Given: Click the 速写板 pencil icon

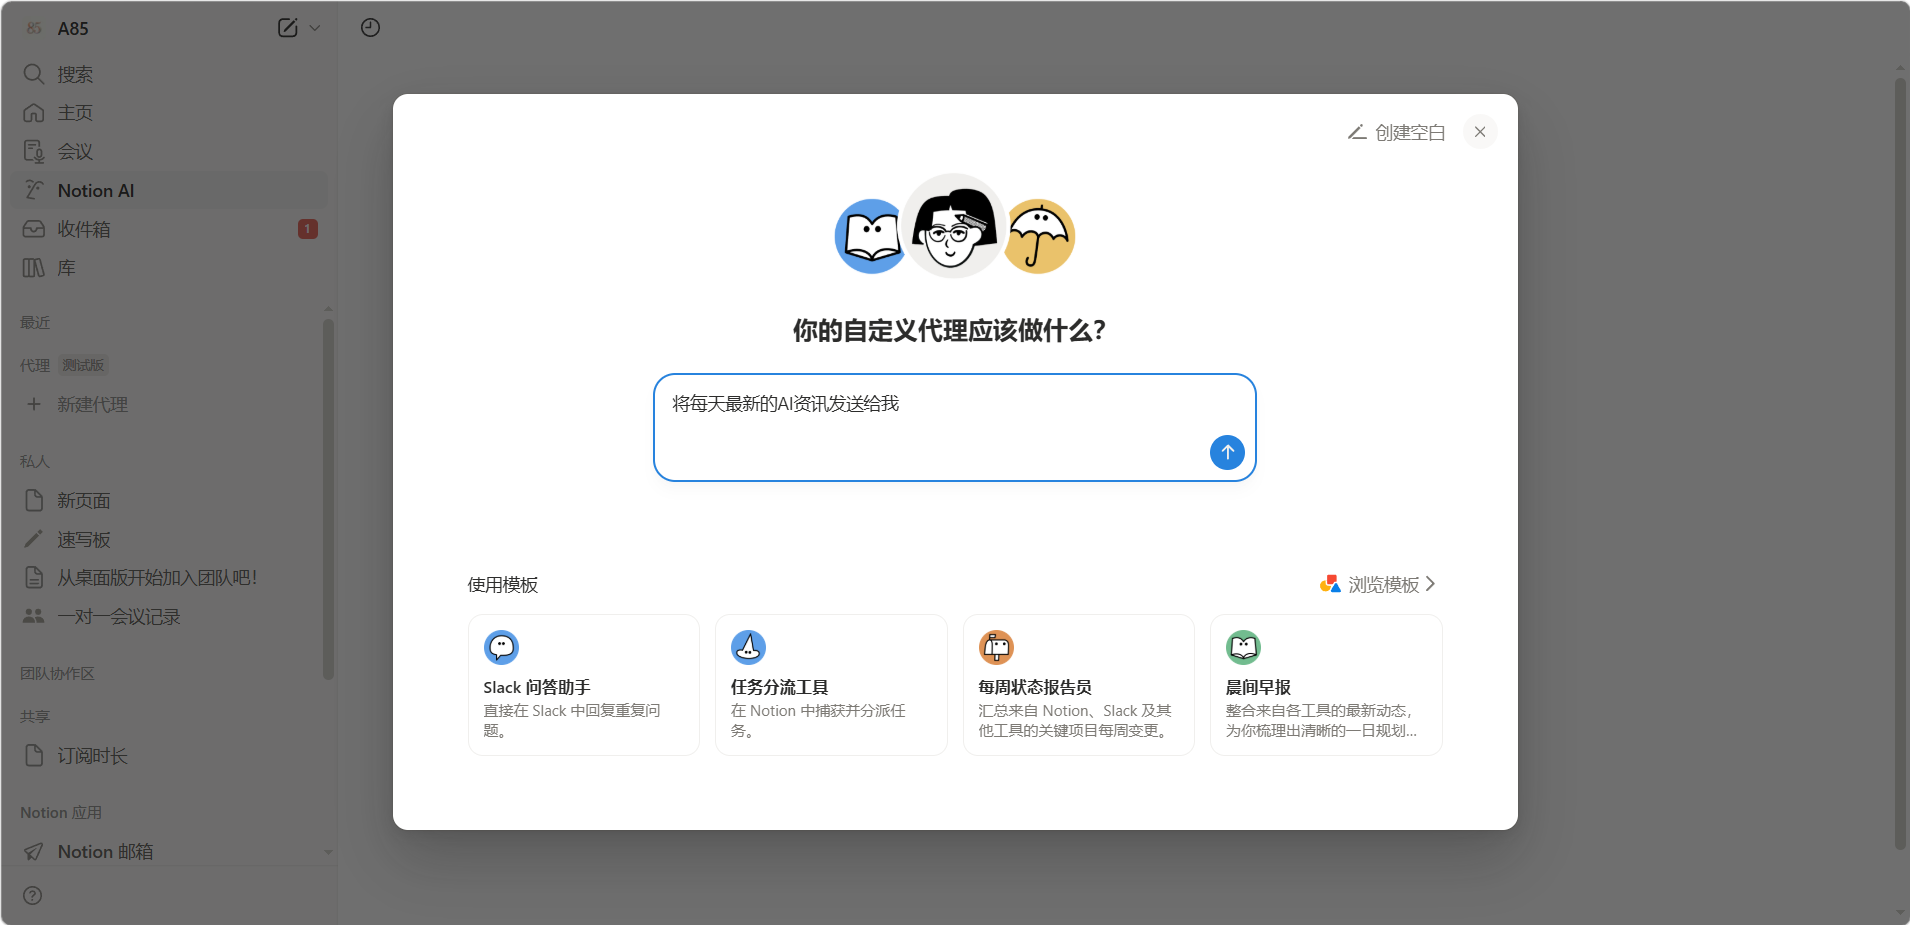Looking at the screenshot, I should [34, 539].
